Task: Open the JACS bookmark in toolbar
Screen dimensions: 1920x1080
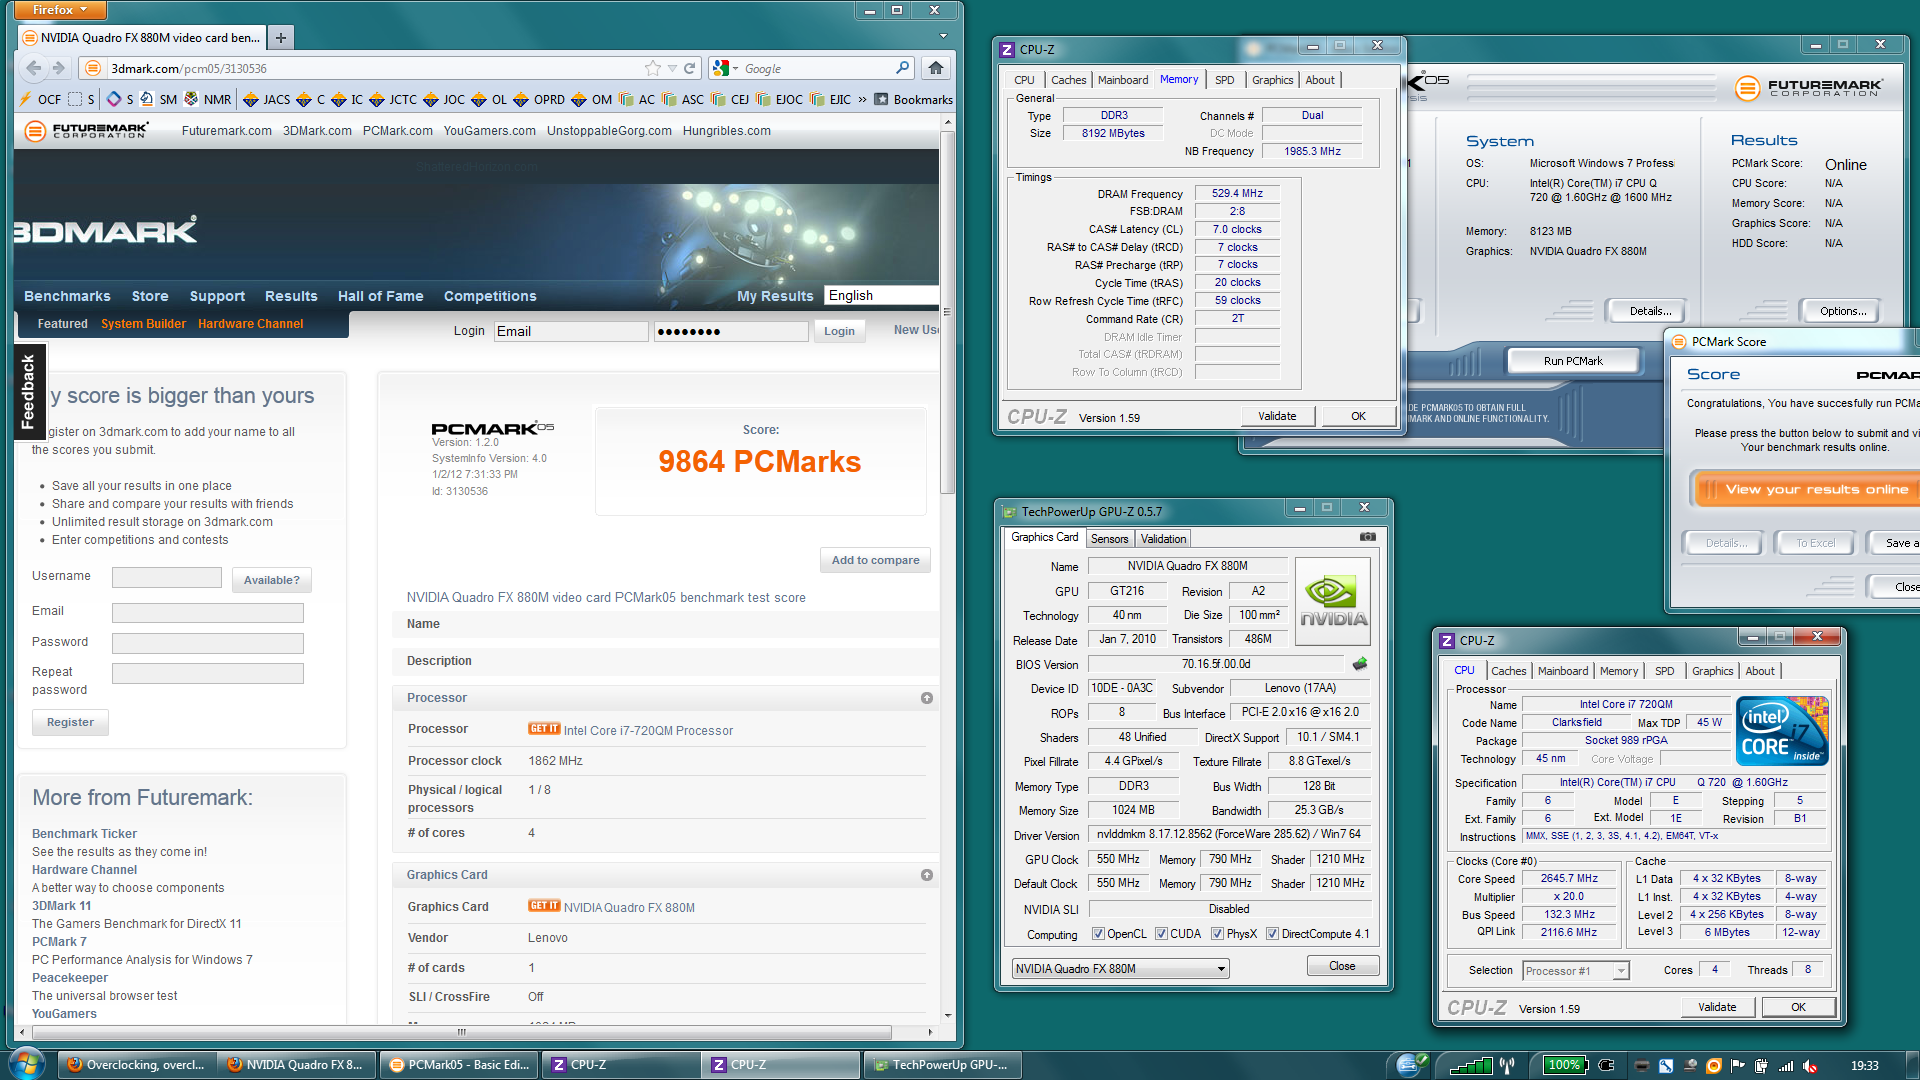Action: tap(267, 99)
